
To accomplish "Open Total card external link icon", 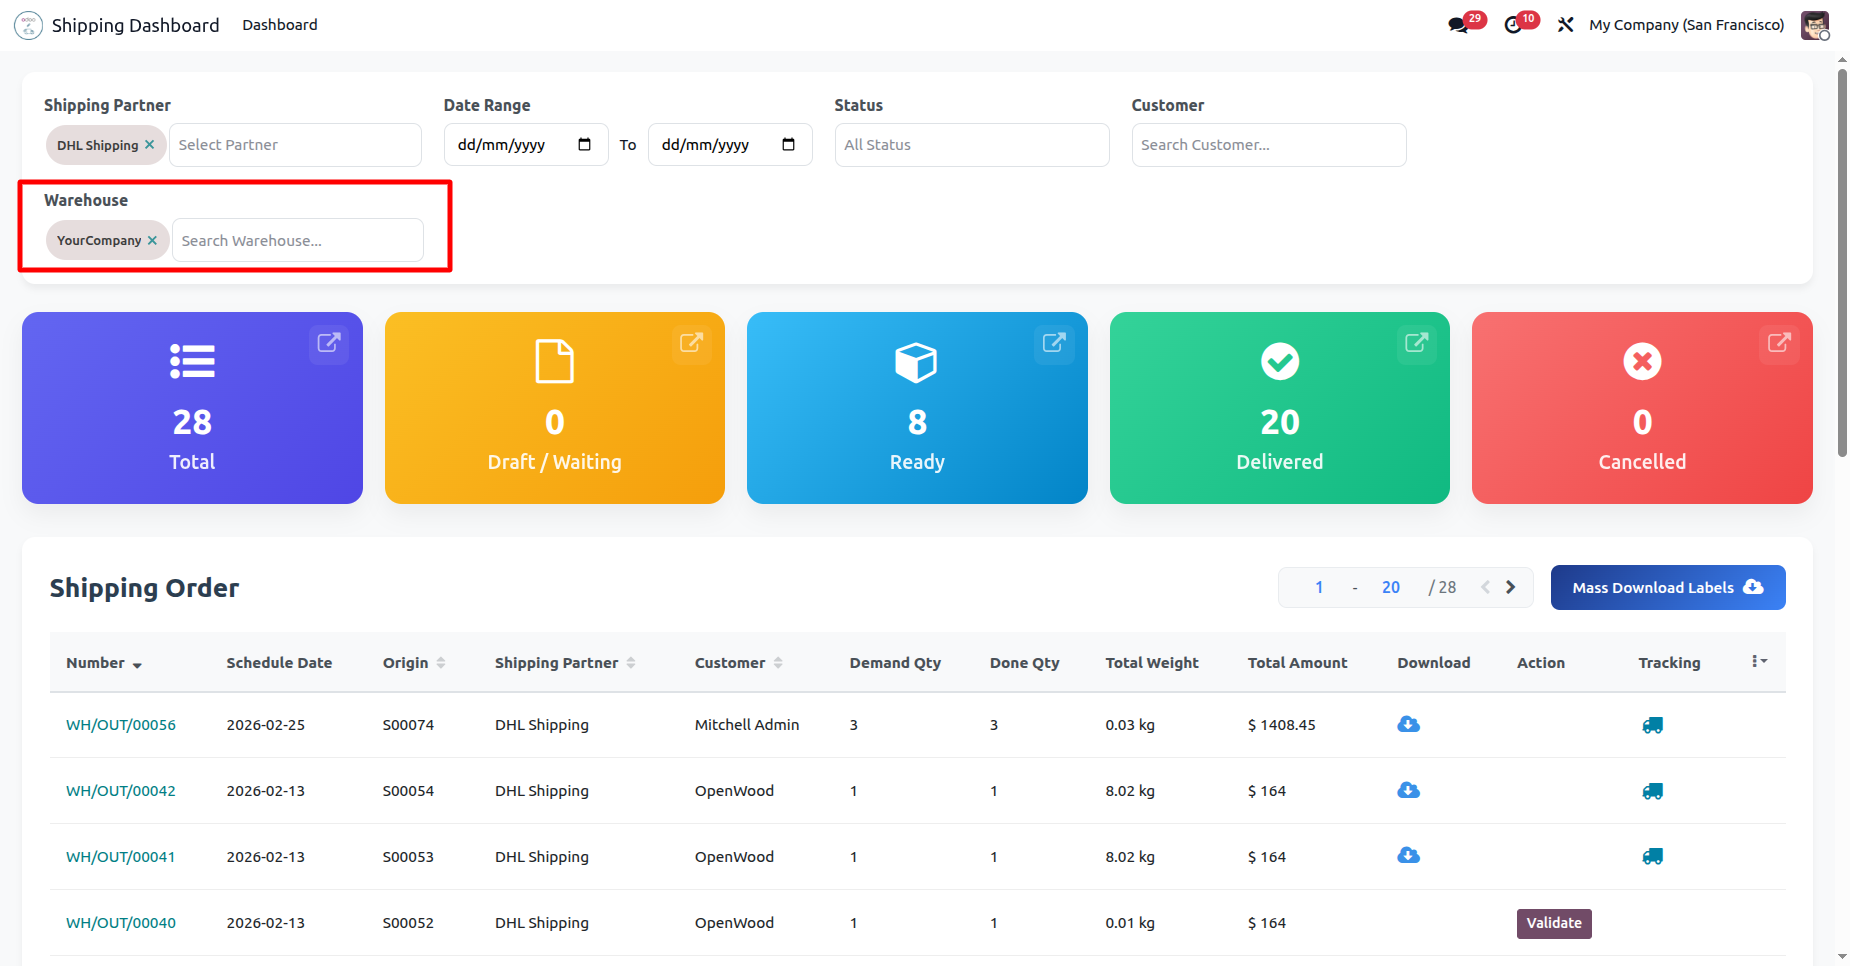I will [x=328, y=343].
